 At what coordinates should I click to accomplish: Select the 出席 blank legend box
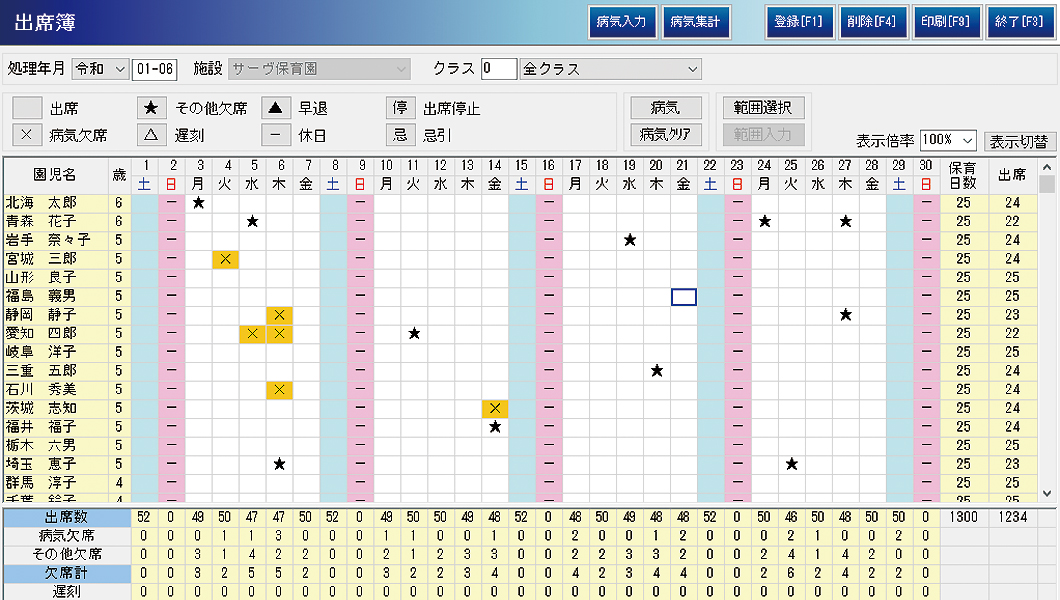coord(27,108)
